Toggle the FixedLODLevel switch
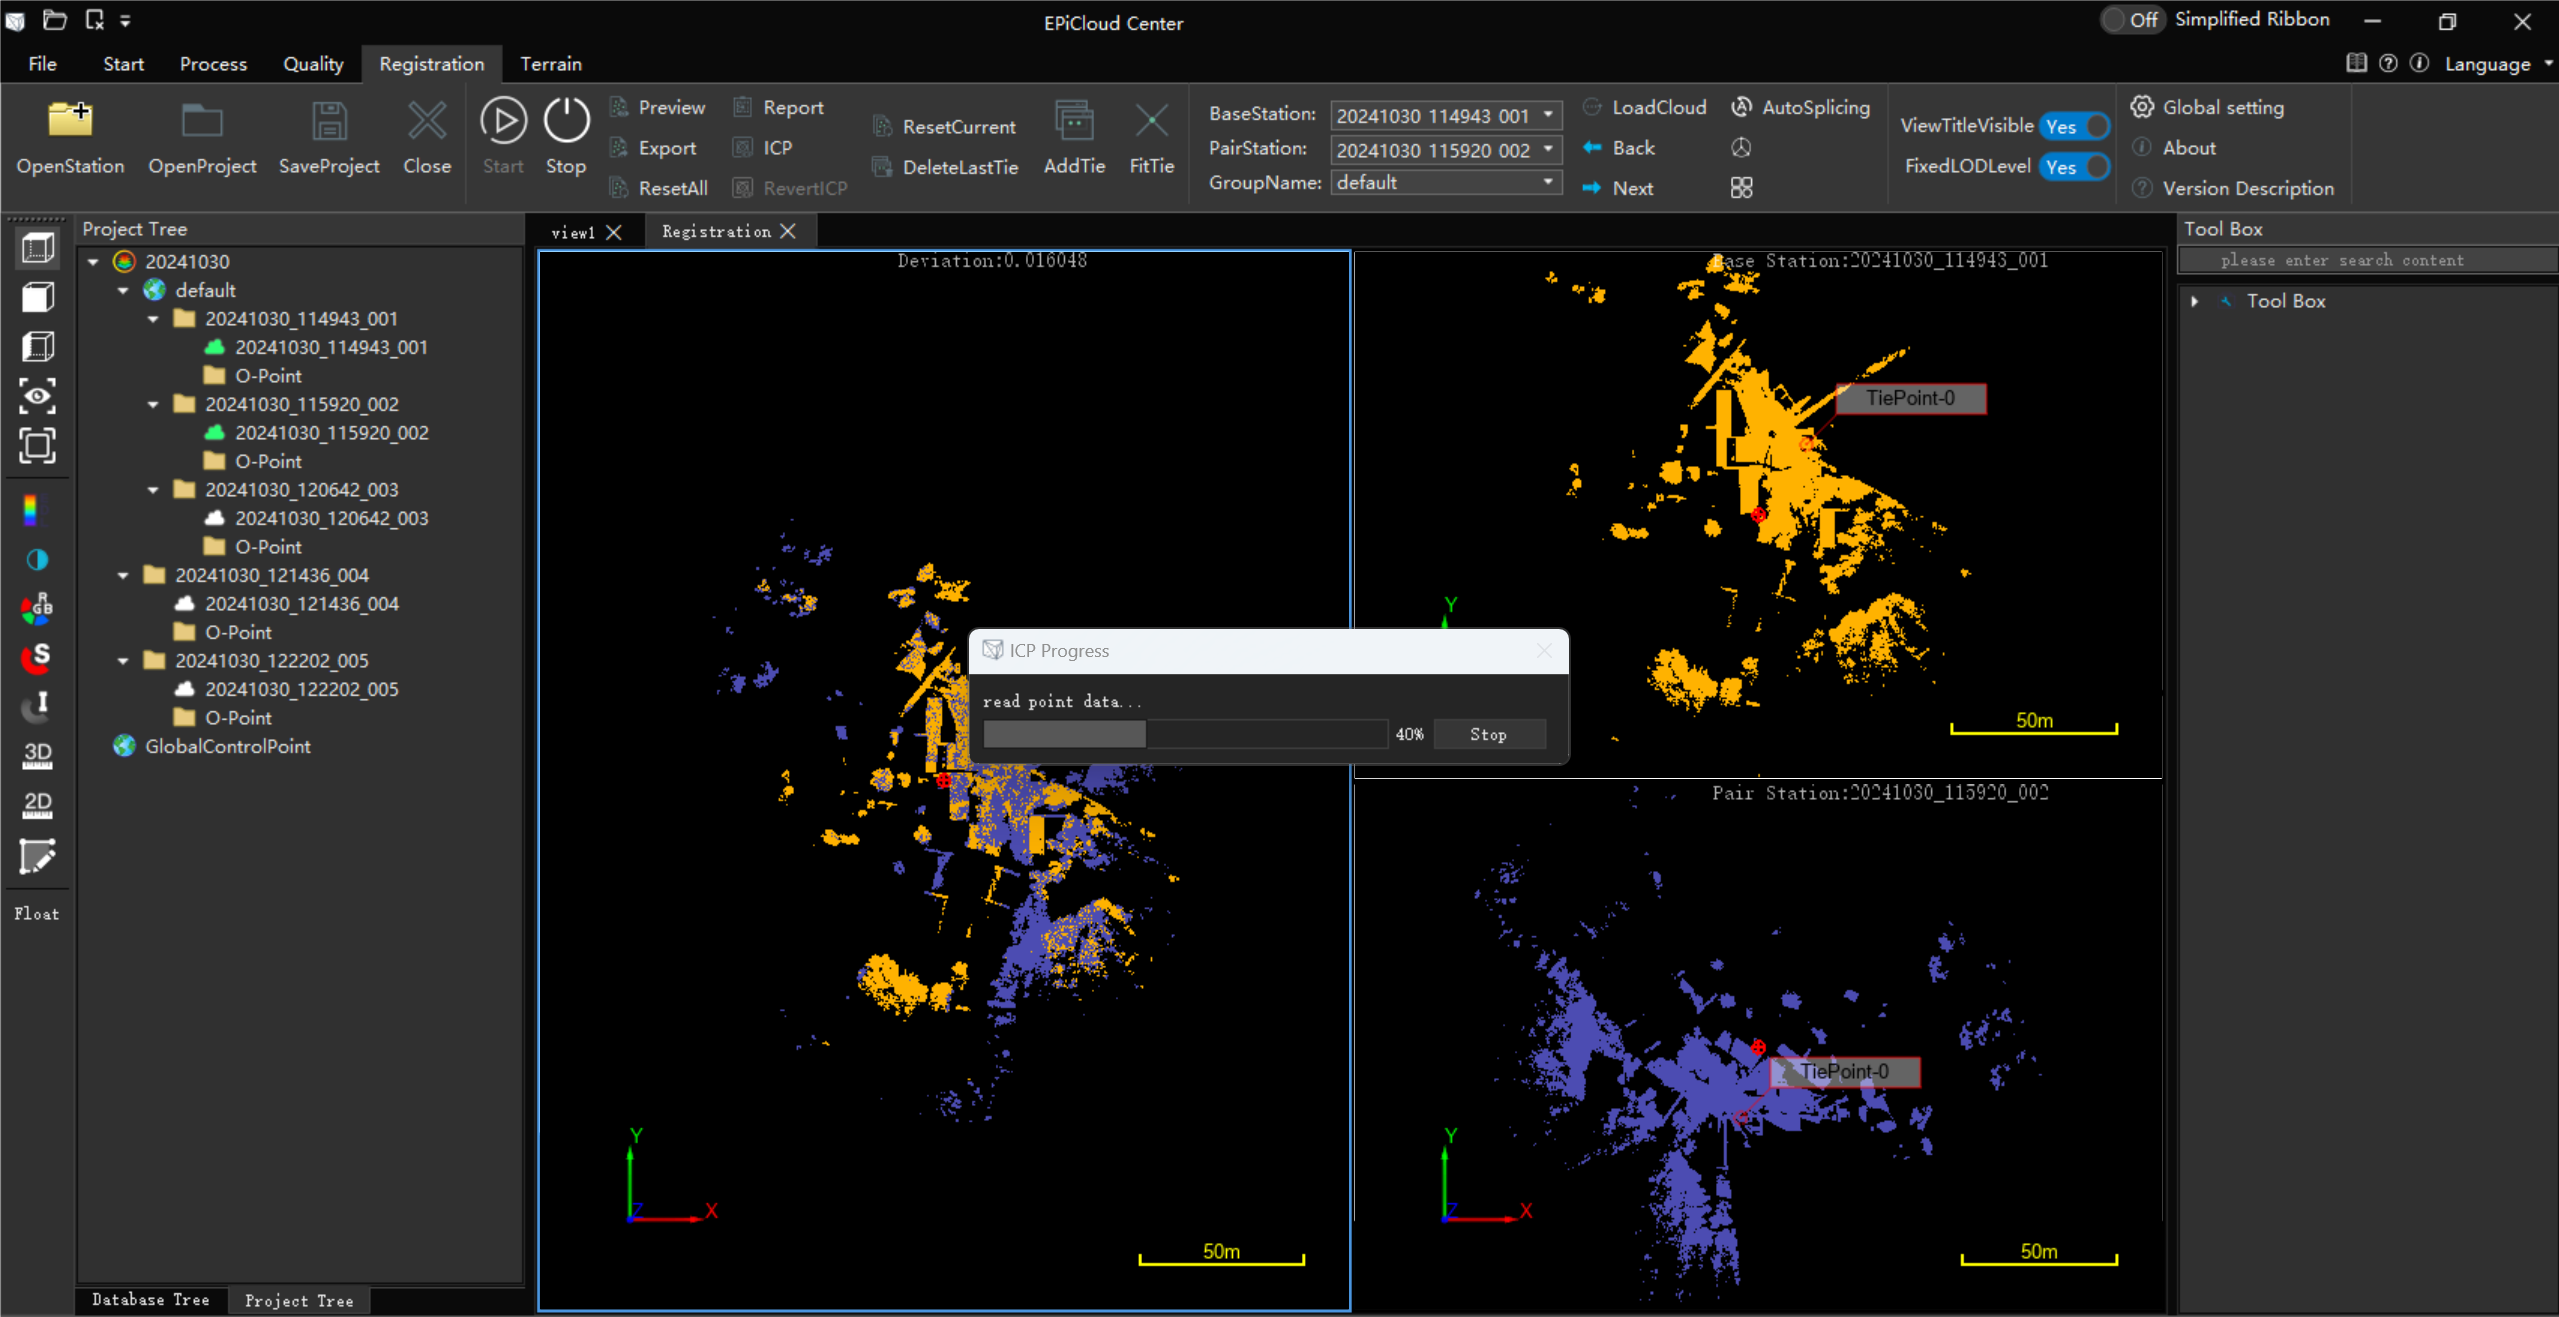The height and width of the screenshot is (1317, 2559). click(x=2075, y=167)
